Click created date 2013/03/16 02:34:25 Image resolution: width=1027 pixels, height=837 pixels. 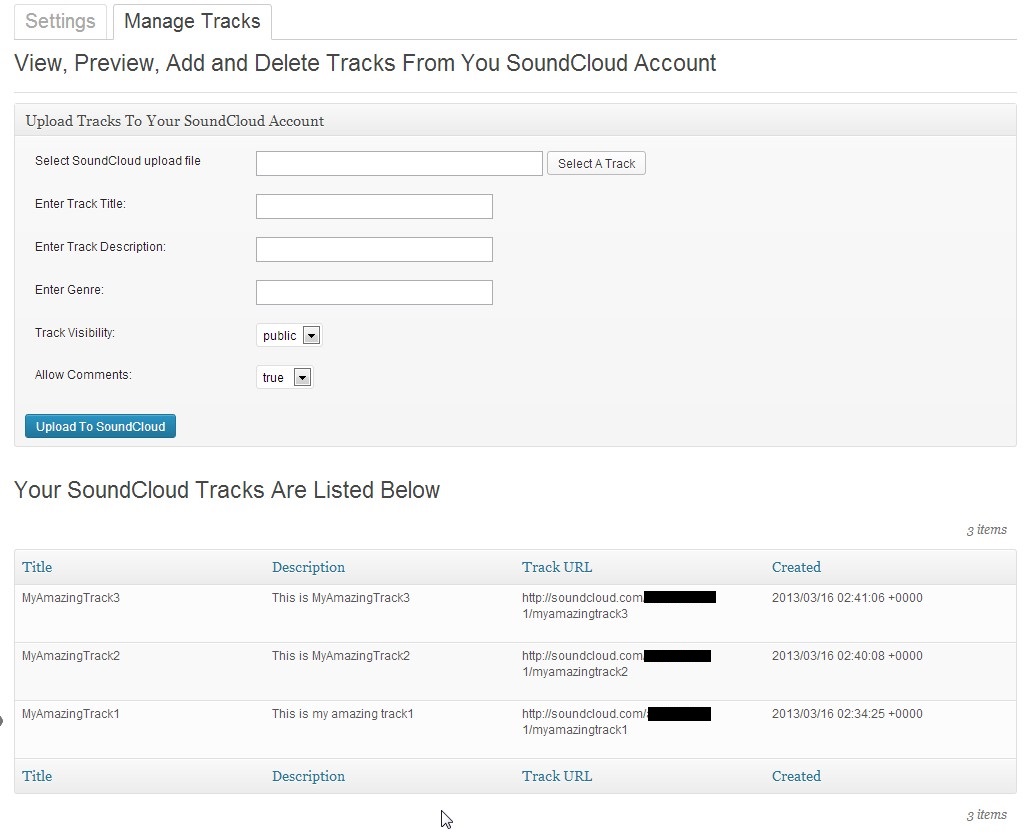(847, 714)
